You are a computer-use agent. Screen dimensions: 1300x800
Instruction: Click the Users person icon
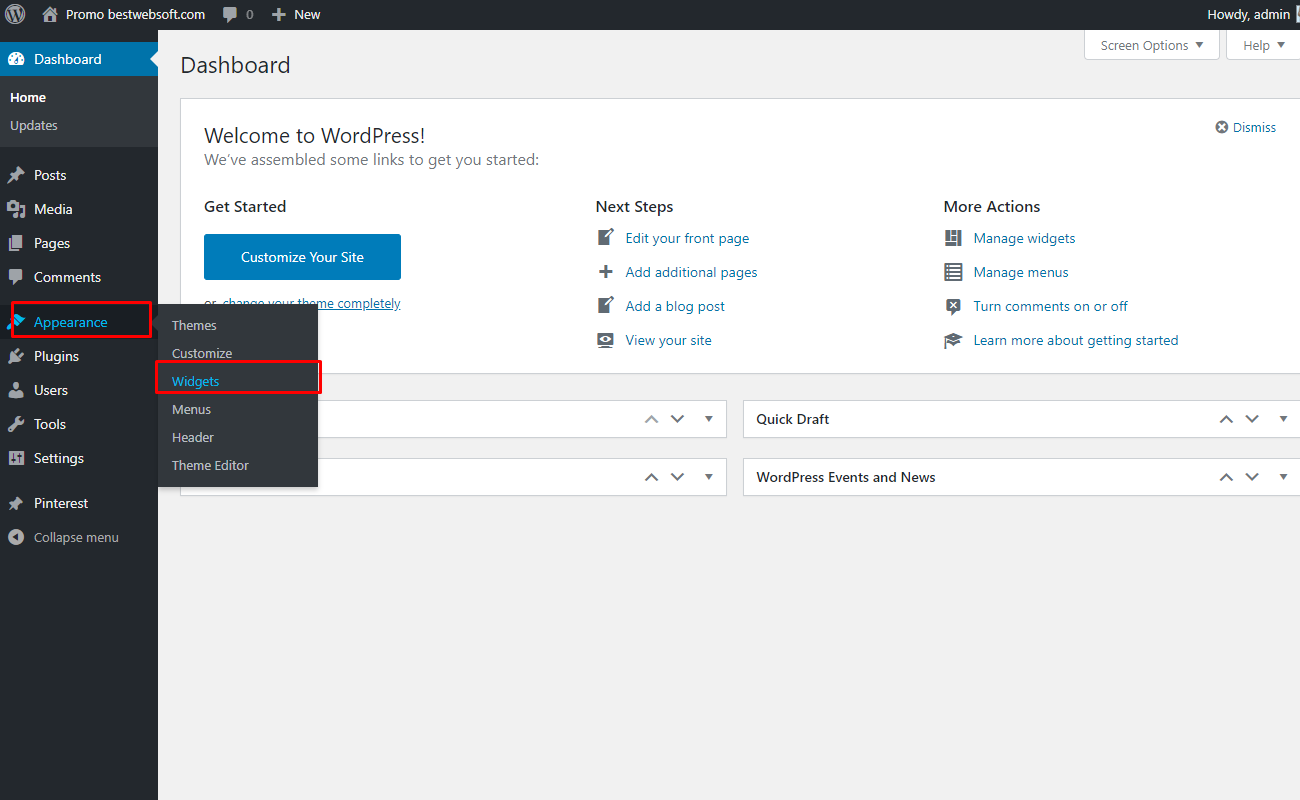[16, 390]
